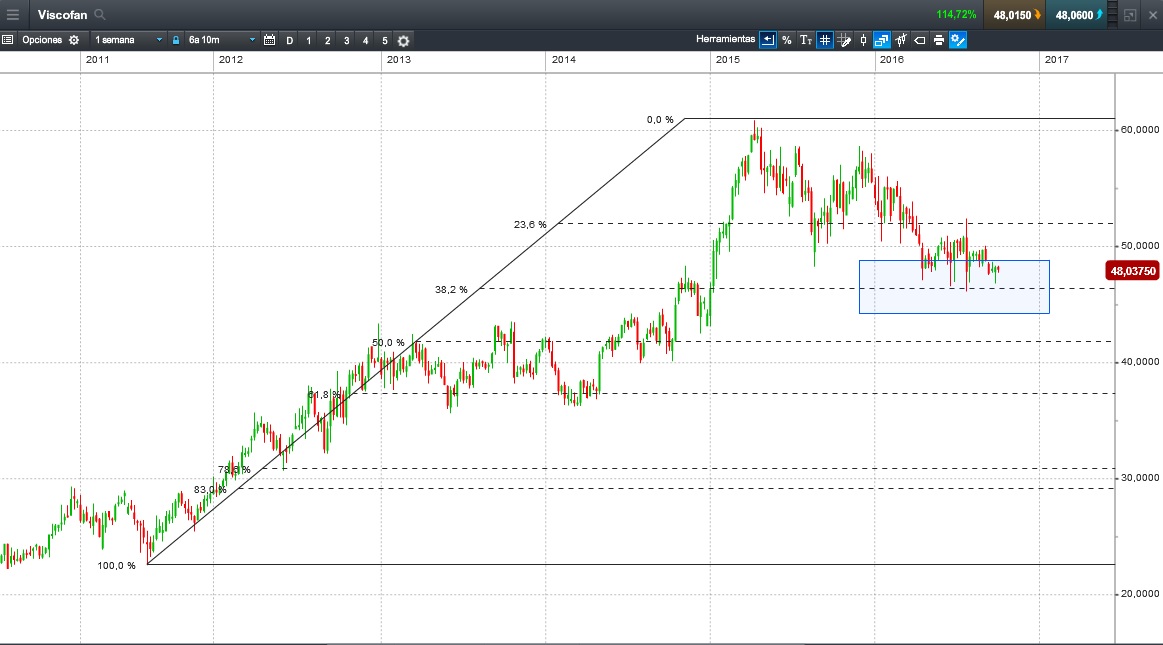Click the market depth ladder bar
The height and width of the screenshot is (645, 1163).
point(1112,15)
